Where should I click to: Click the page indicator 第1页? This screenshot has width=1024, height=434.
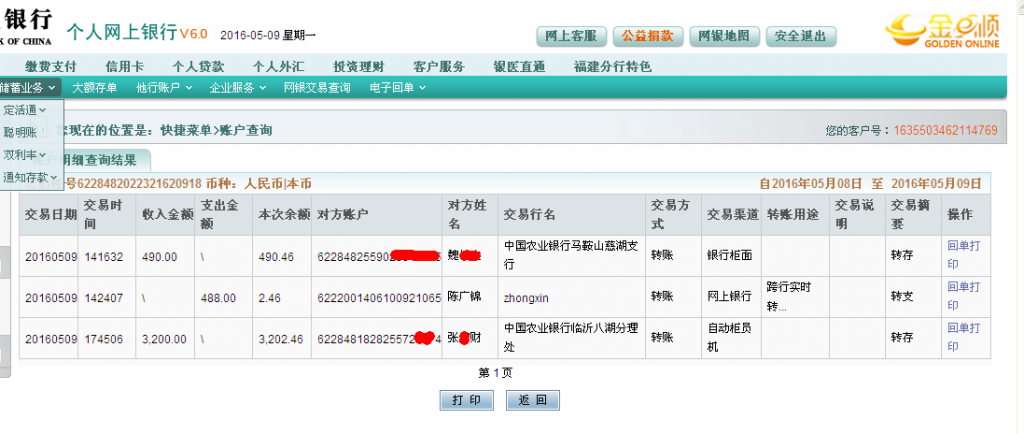coord(496,373)
